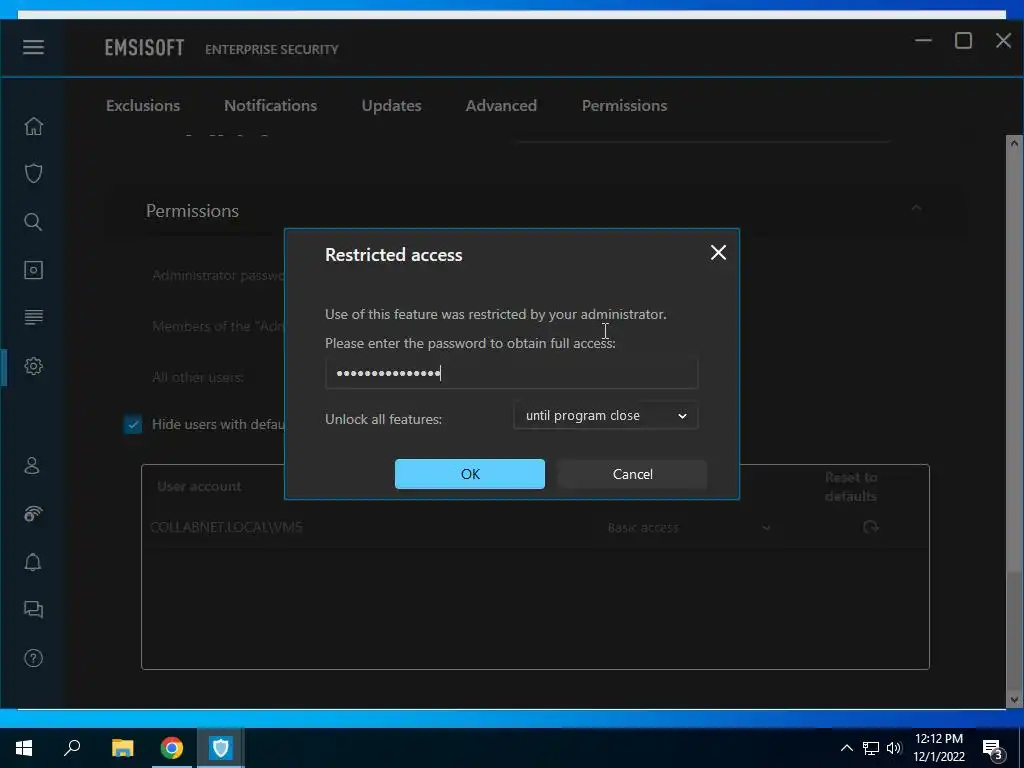Open the Help question mark icon
1024x768 pixels.
pos(33,658)
